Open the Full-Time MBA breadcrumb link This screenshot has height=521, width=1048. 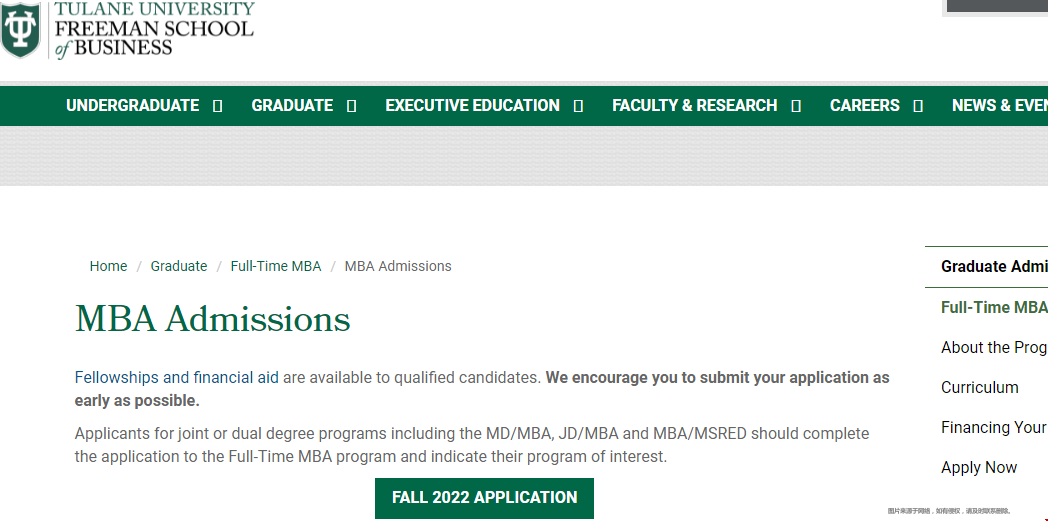tap(276, 266)
